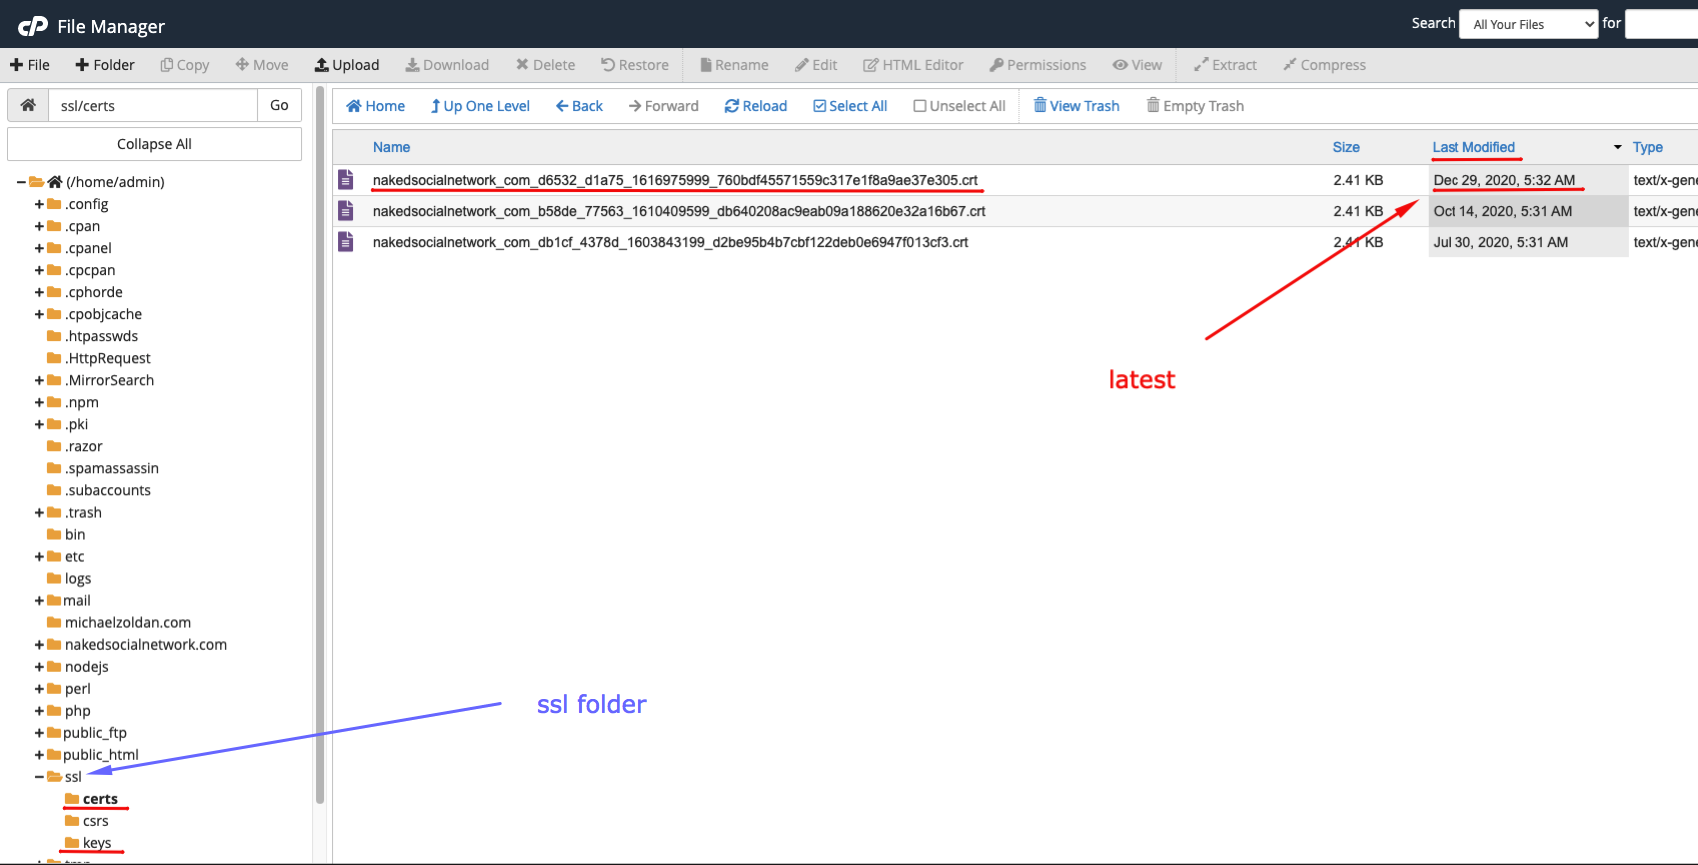Expand the .config folder
Viewport: 1698px width, 865px height.
(x=40, y=204)
